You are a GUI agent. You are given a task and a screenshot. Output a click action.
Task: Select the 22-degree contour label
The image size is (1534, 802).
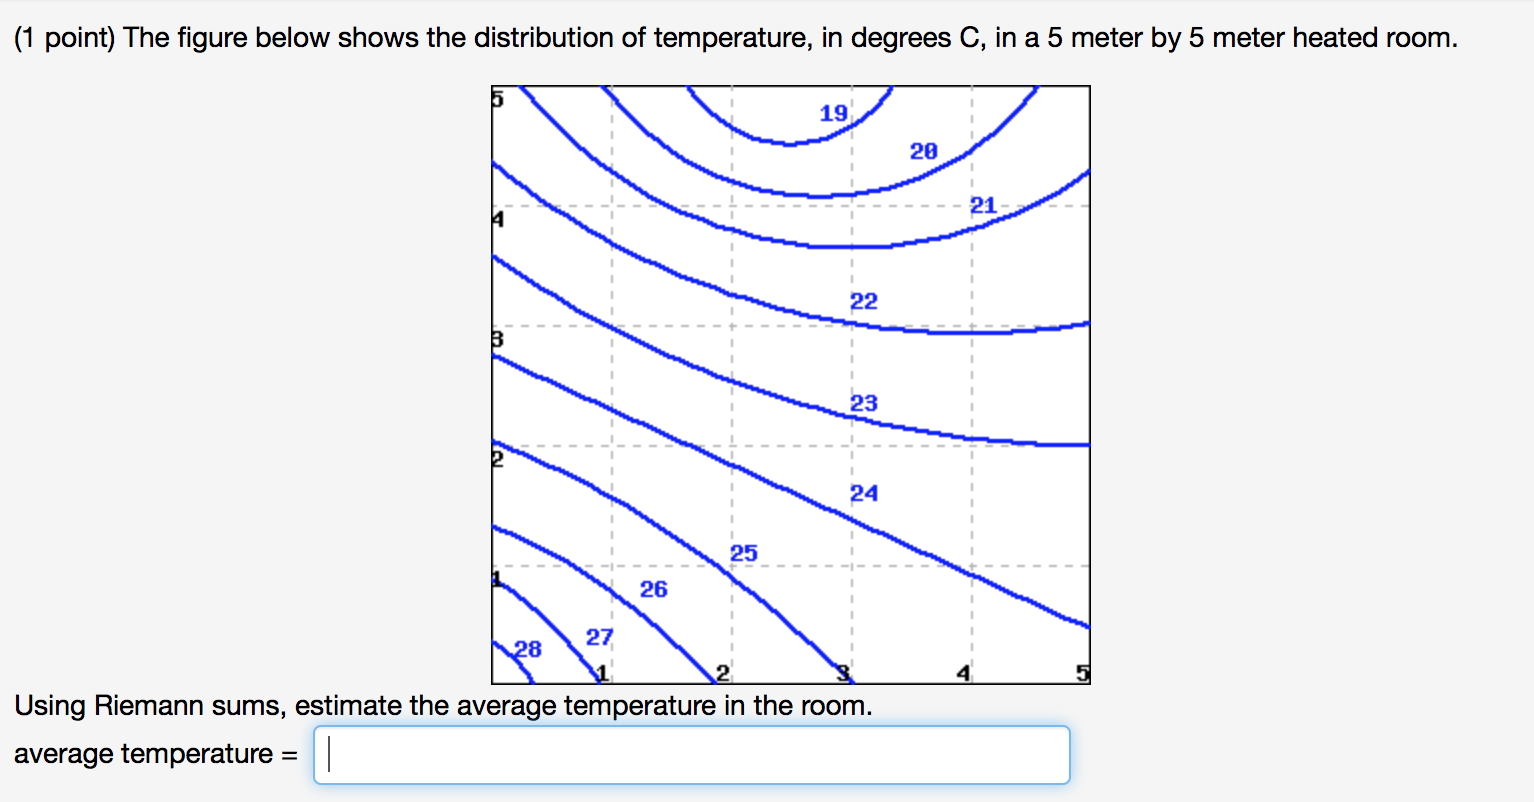point(865,301)
